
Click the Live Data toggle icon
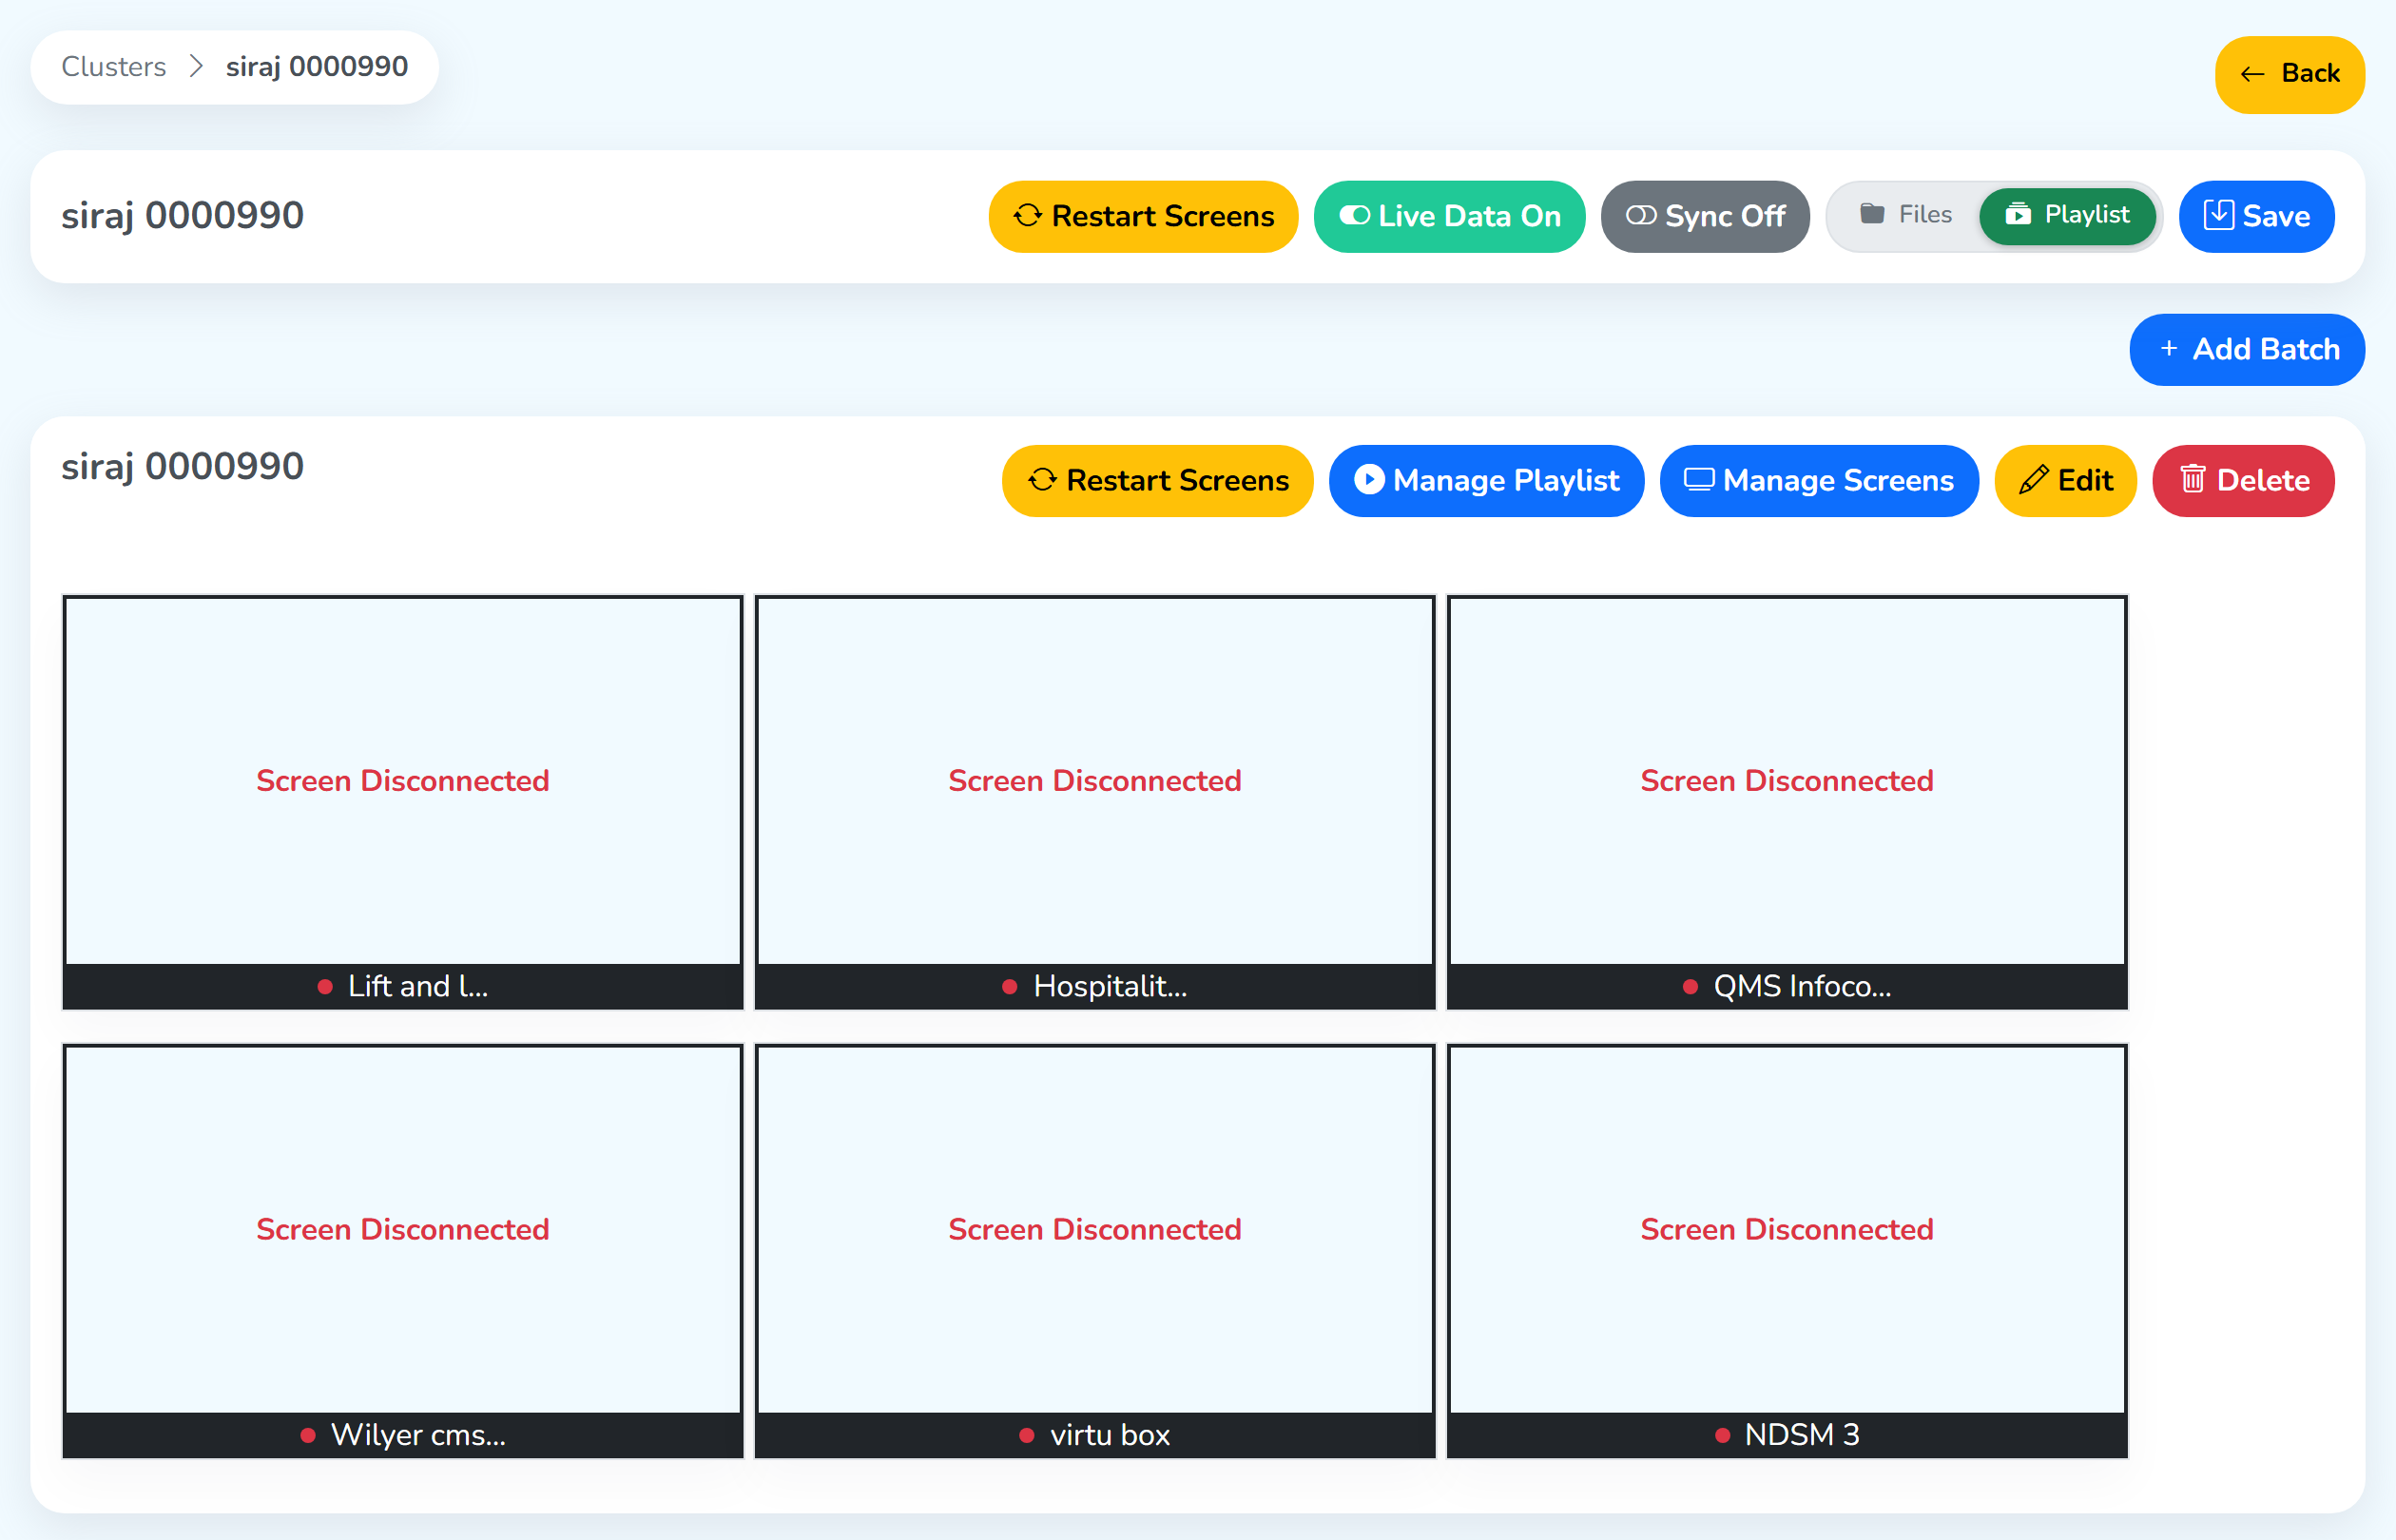[x=1354, y=216]
